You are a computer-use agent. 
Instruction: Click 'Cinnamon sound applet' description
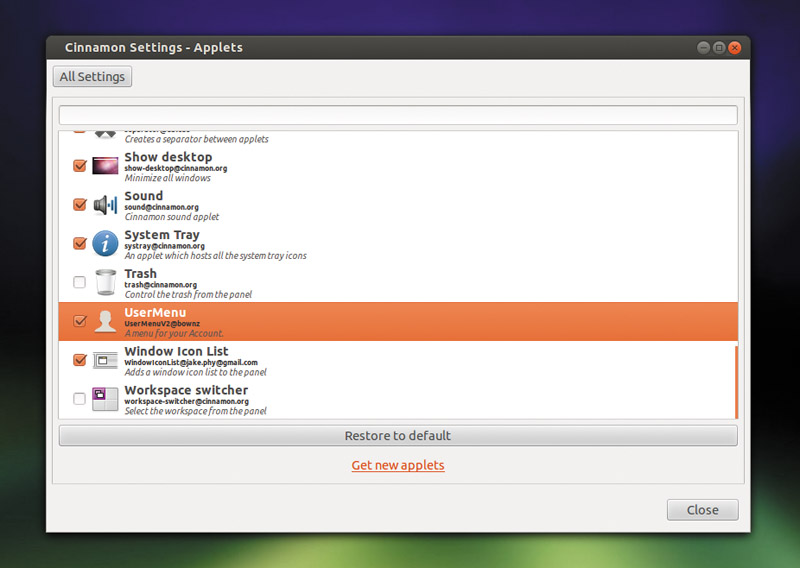click(172, 217)
